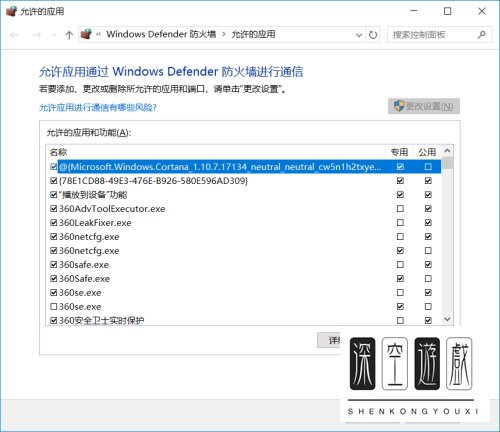Show hidden breadcrumb path with double chevron
500x432 pixels.
point(98,34)
